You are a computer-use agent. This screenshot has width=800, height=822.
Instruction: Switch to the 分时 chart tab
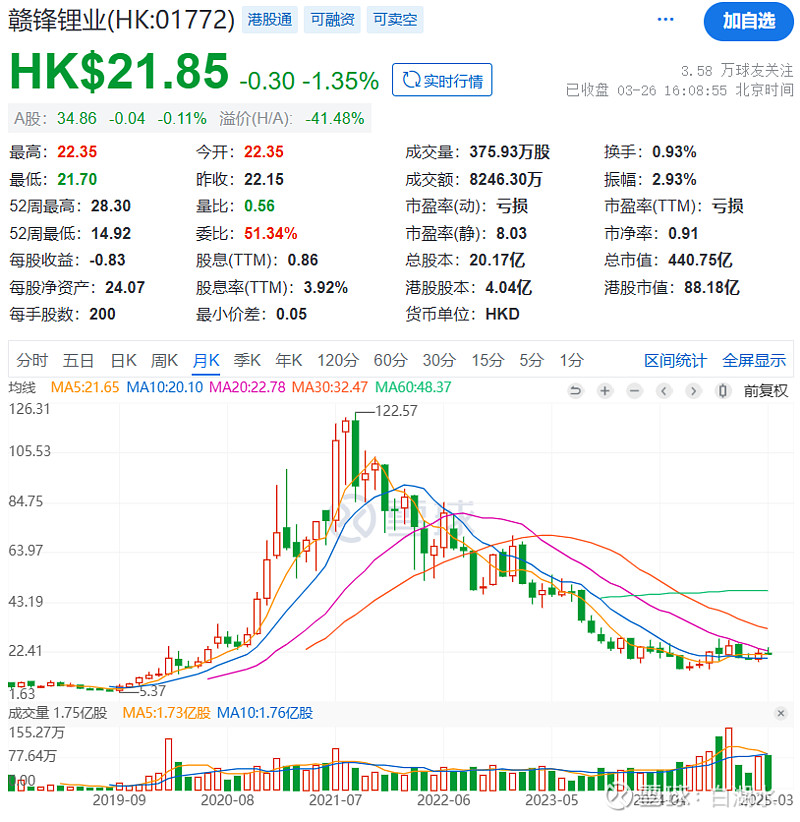[32, 360]
